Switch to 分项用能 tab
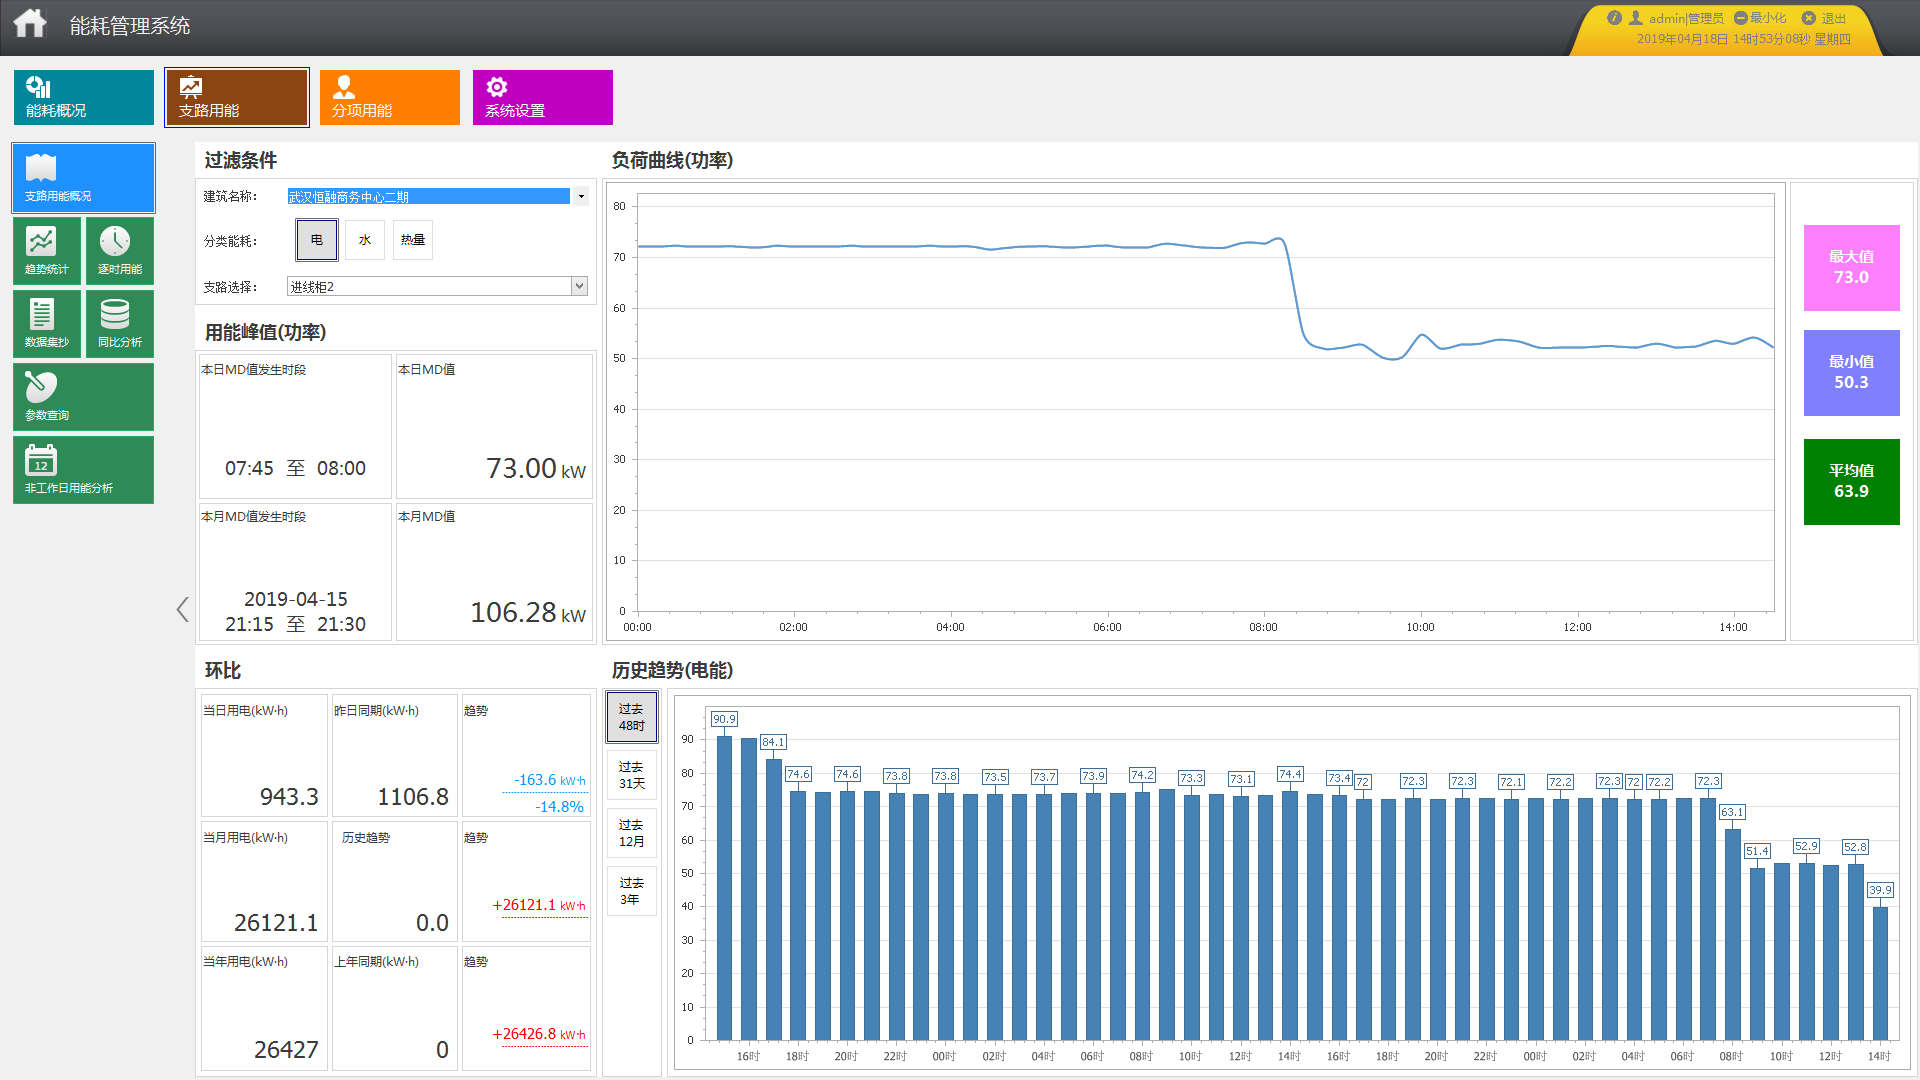1920x1080 pixels. click(389, 97)
